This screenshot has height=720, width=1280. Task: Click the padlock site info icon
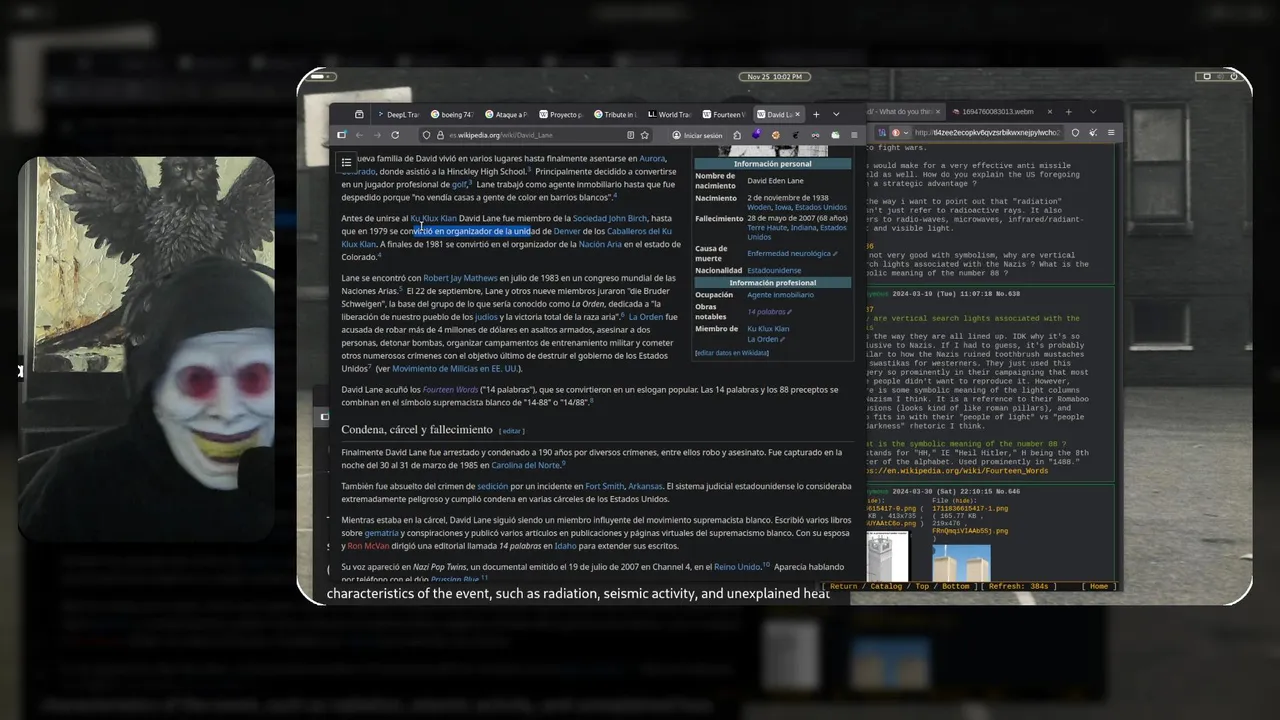[440, 135]
